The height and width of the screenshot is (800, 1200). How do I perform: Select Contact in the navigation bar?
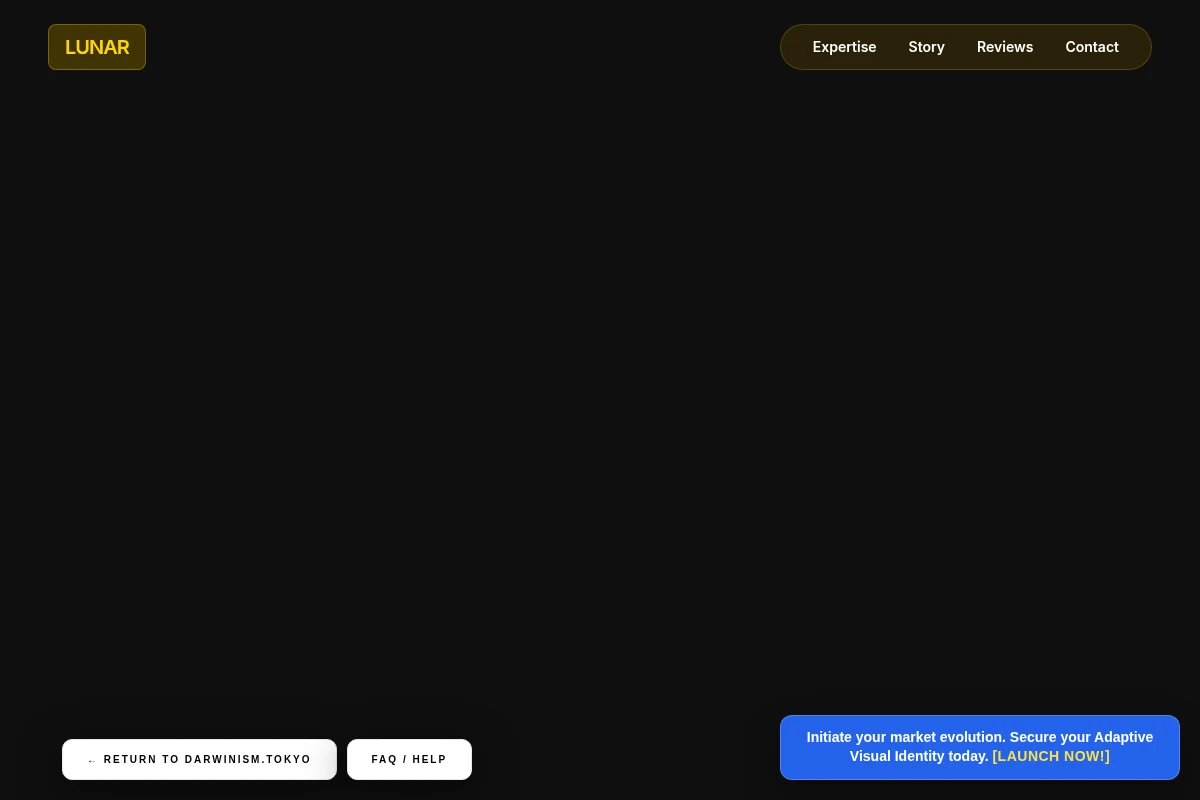pyautogui.click(x=1092, y=47)
